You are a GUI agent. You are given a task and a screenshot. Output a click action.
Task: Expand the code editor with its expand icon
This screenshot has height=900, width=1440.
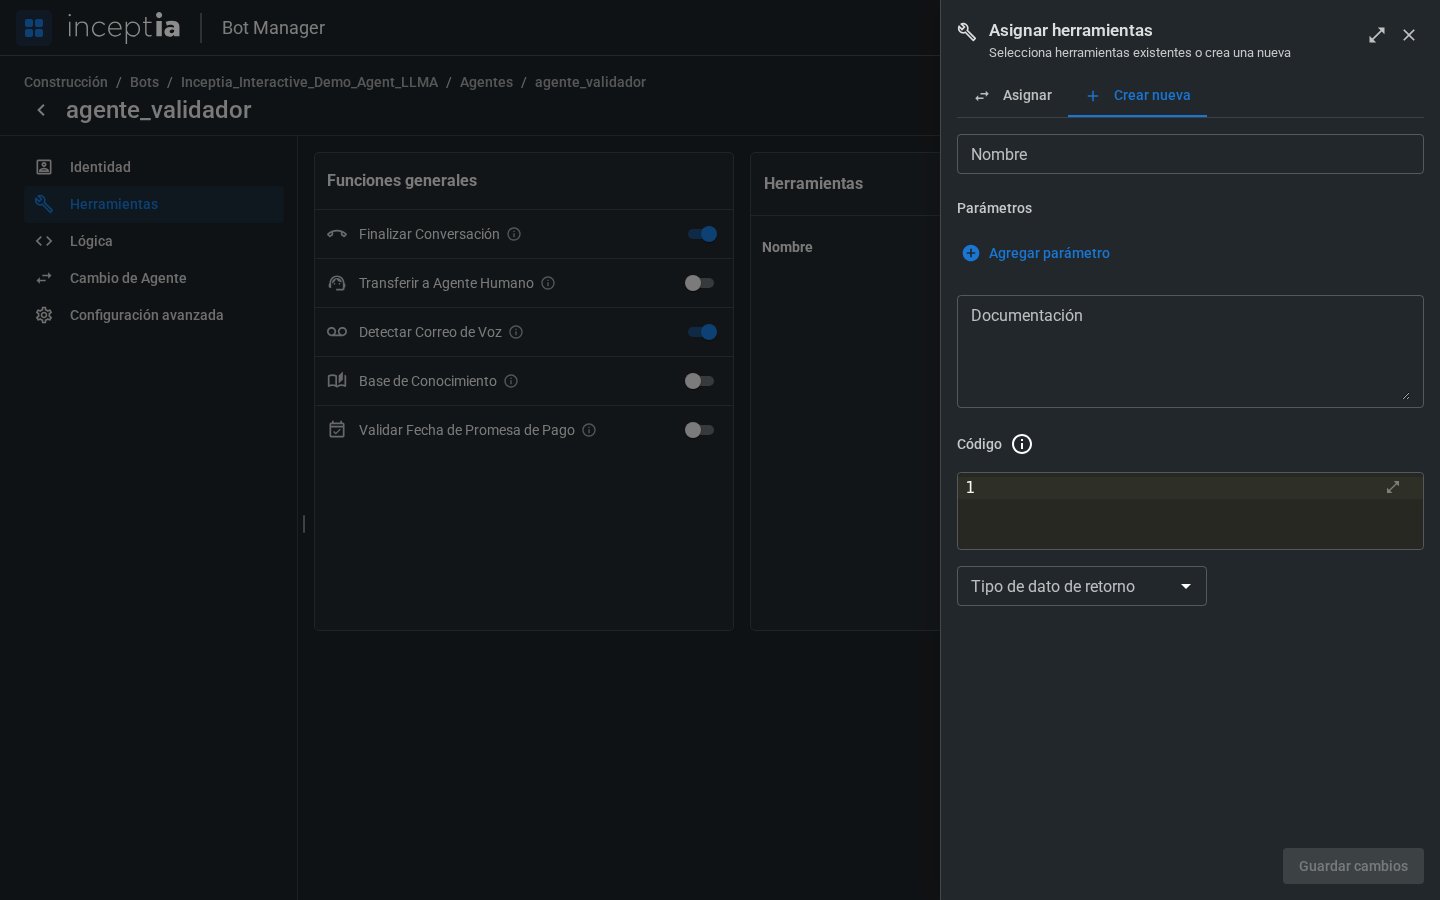tap(1393, 487)
